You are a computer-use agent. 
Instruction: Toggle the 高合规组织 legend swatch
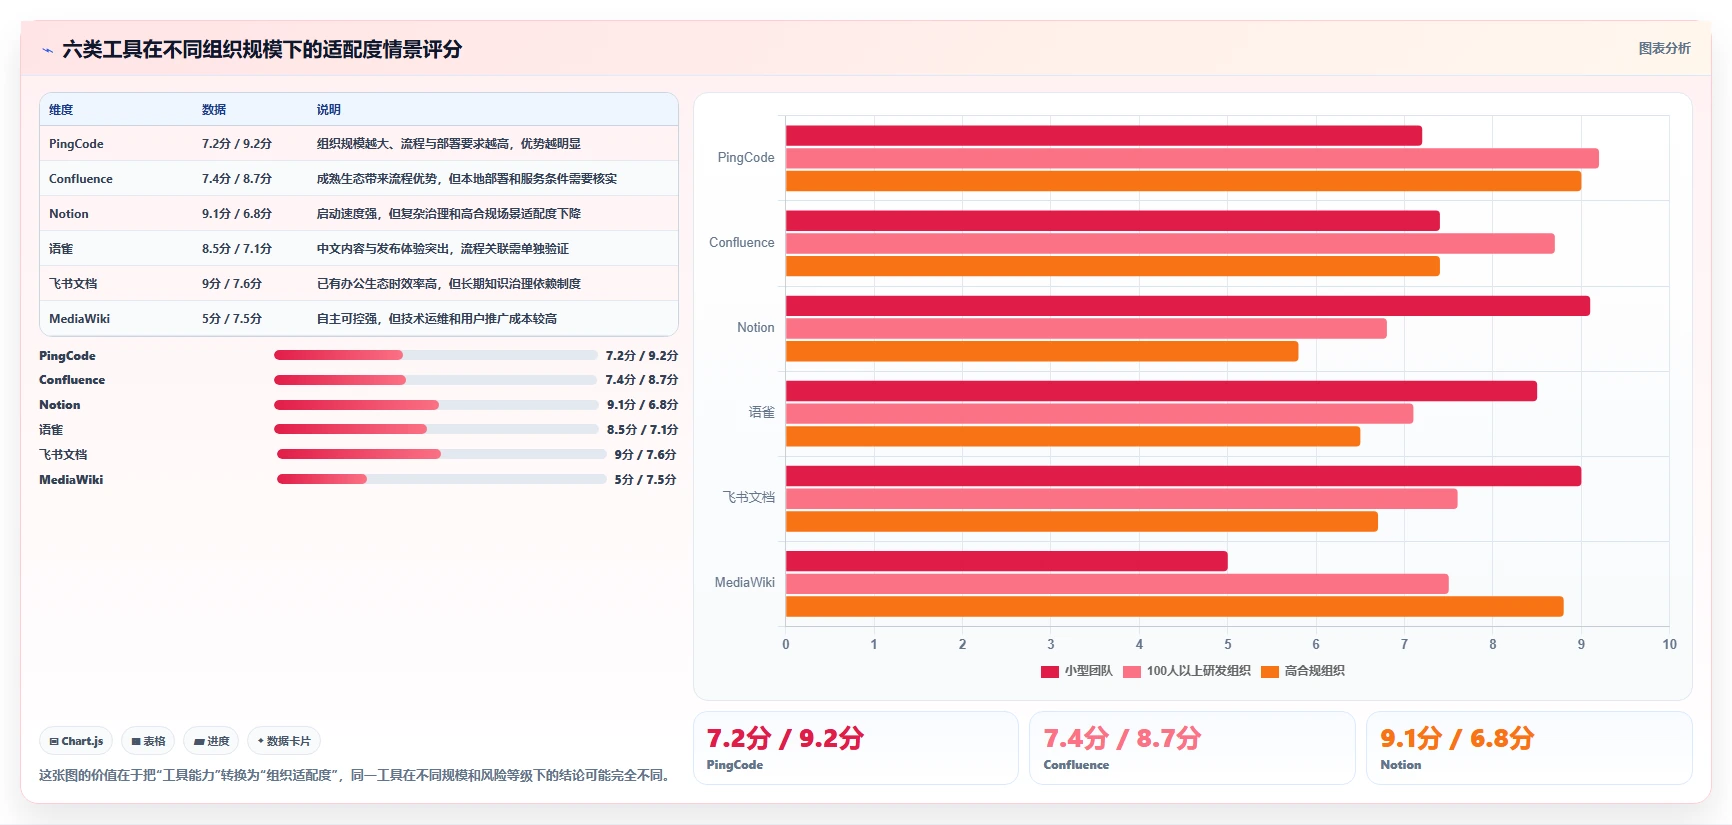(x=1270, y=671)
